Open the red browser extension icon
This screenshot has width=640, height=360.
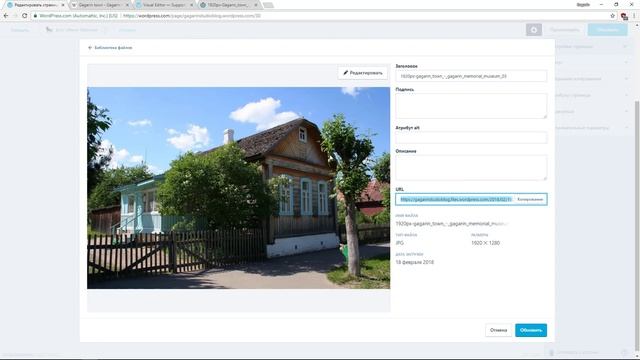tap(624, 16)
